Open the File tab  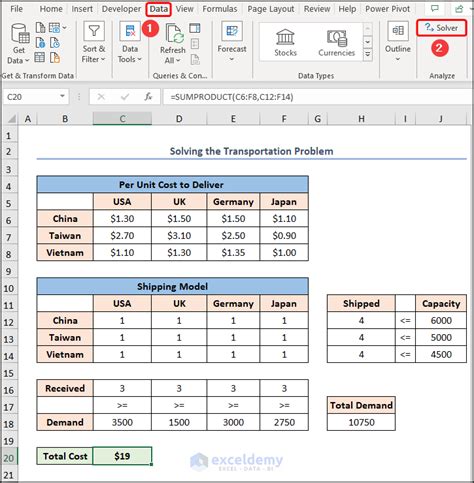(16, 9)
